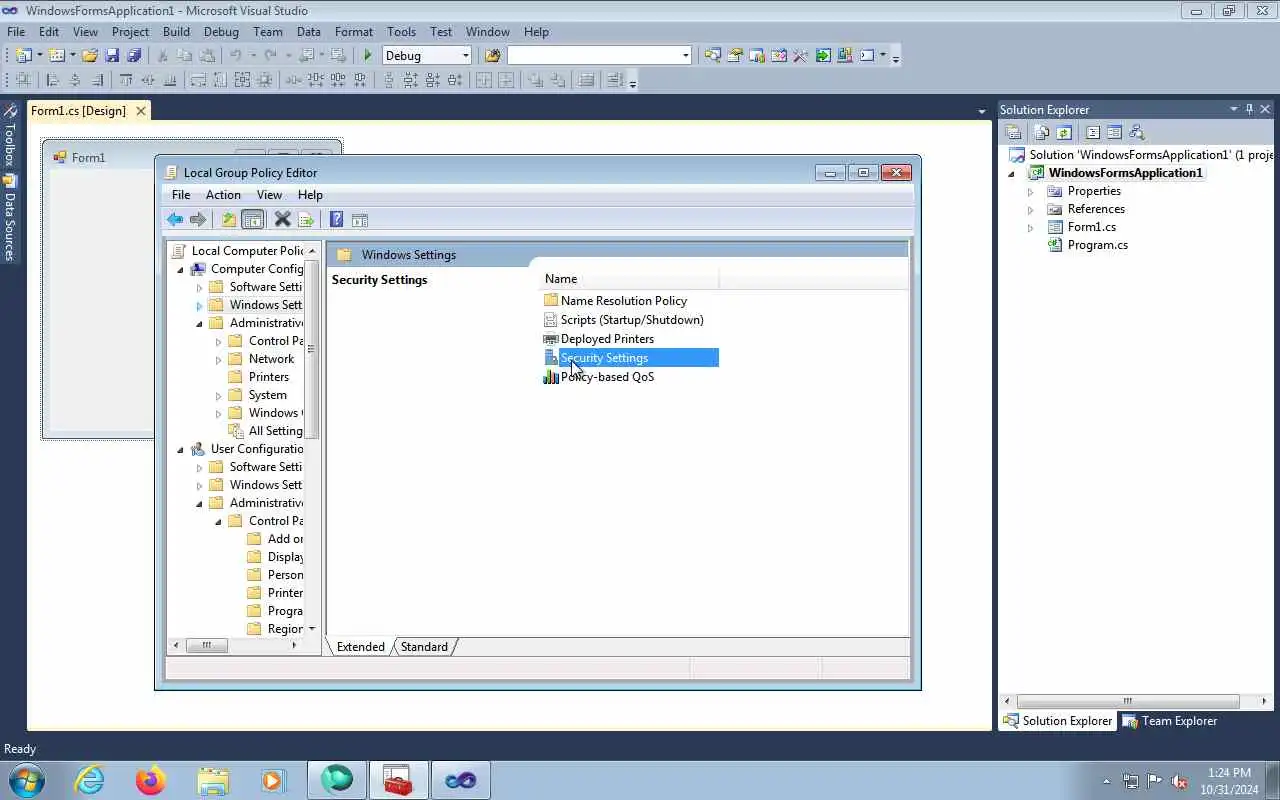Click Save All icon in Visual Studio toolbar
The height and width of the screenshot is (800, 1280).
[134, 56]
